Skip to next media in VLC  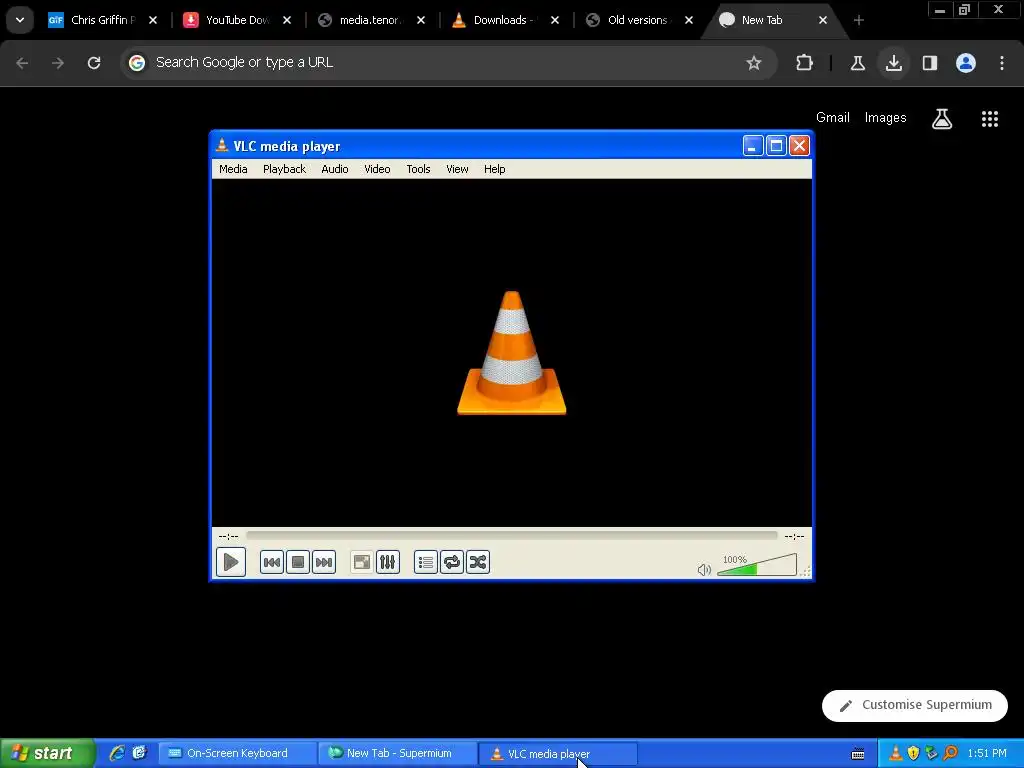pos(324,562)
